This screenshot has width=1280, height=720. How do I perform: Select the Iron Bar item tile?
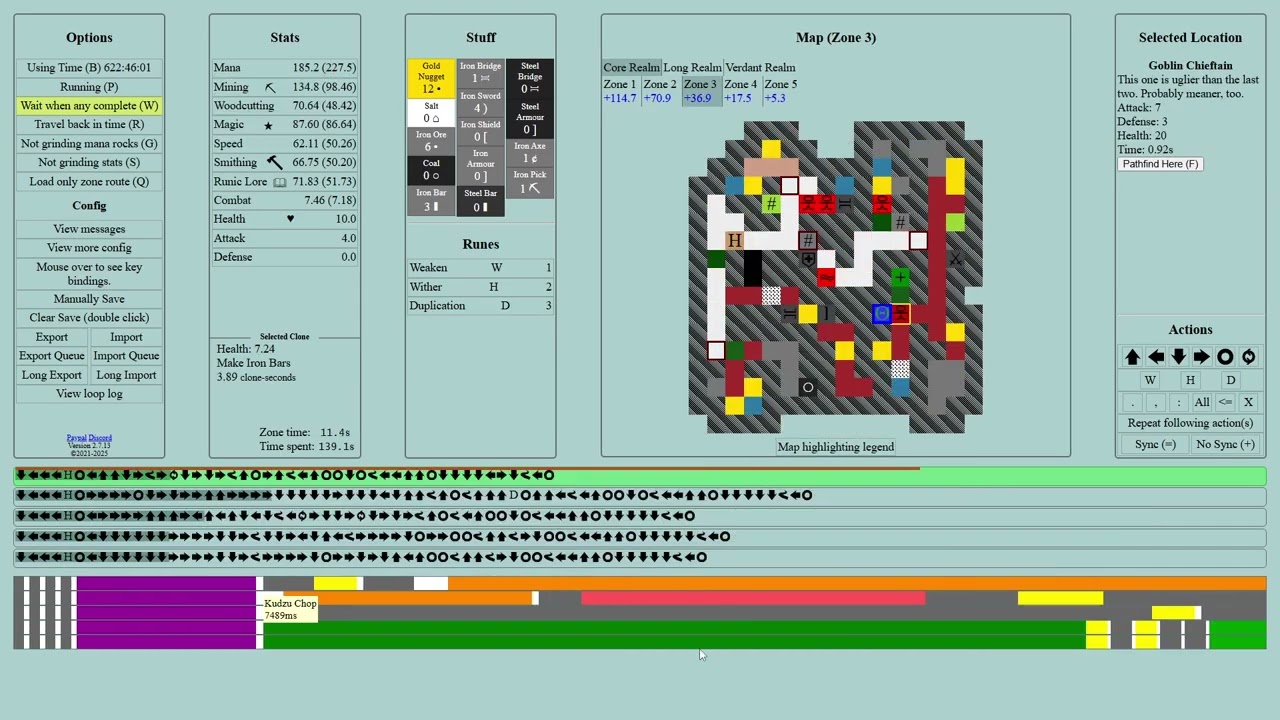click(431, 200)
